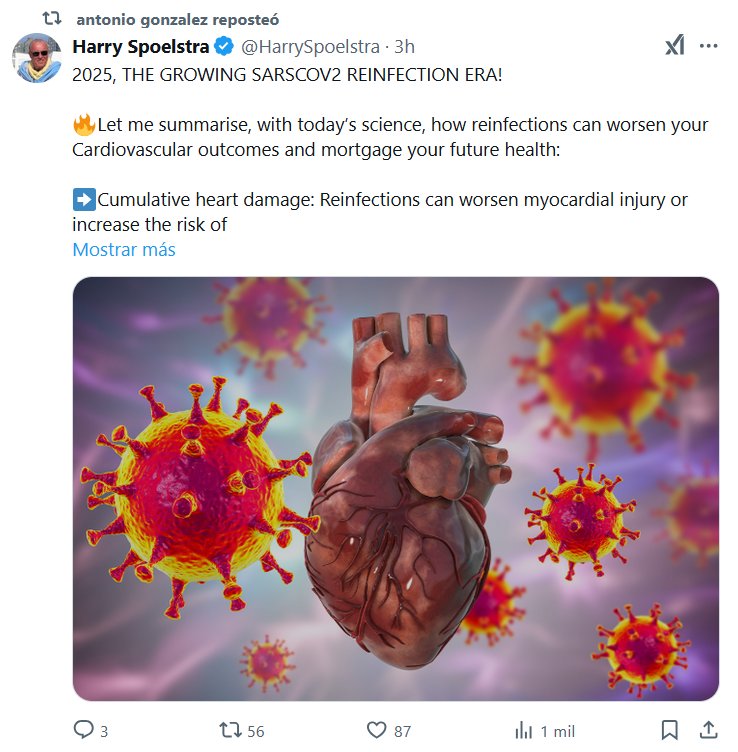Click the 1 mil views count
This screenshot has width=738, height=752.
(x=557, y=731)
